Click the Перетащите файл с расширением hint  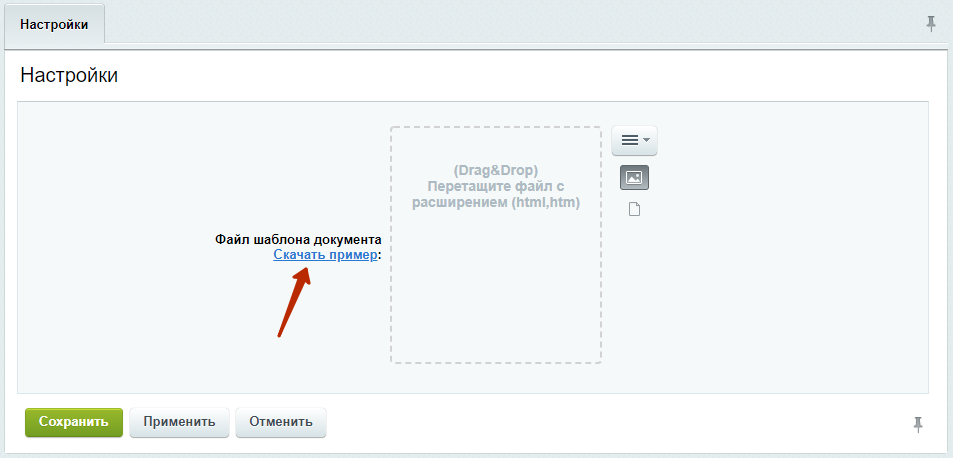coord(496,194)
